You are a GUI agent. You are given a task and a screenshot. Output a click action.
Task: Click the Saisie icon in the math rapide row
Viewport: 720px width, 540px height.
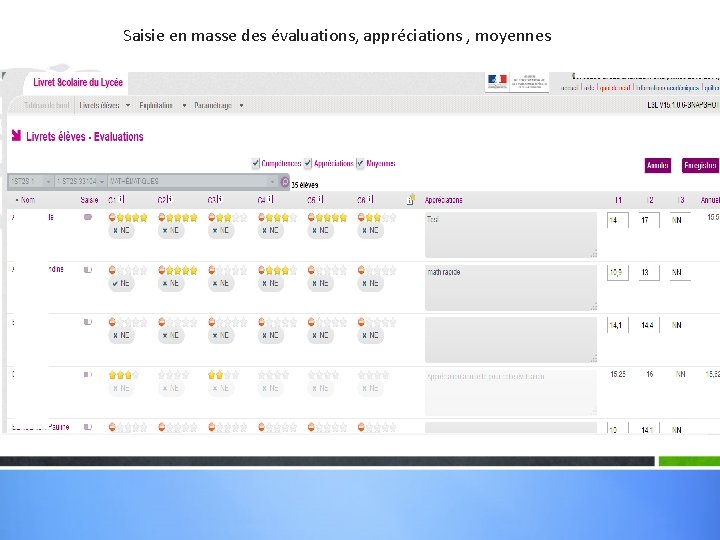pos(88,270)
